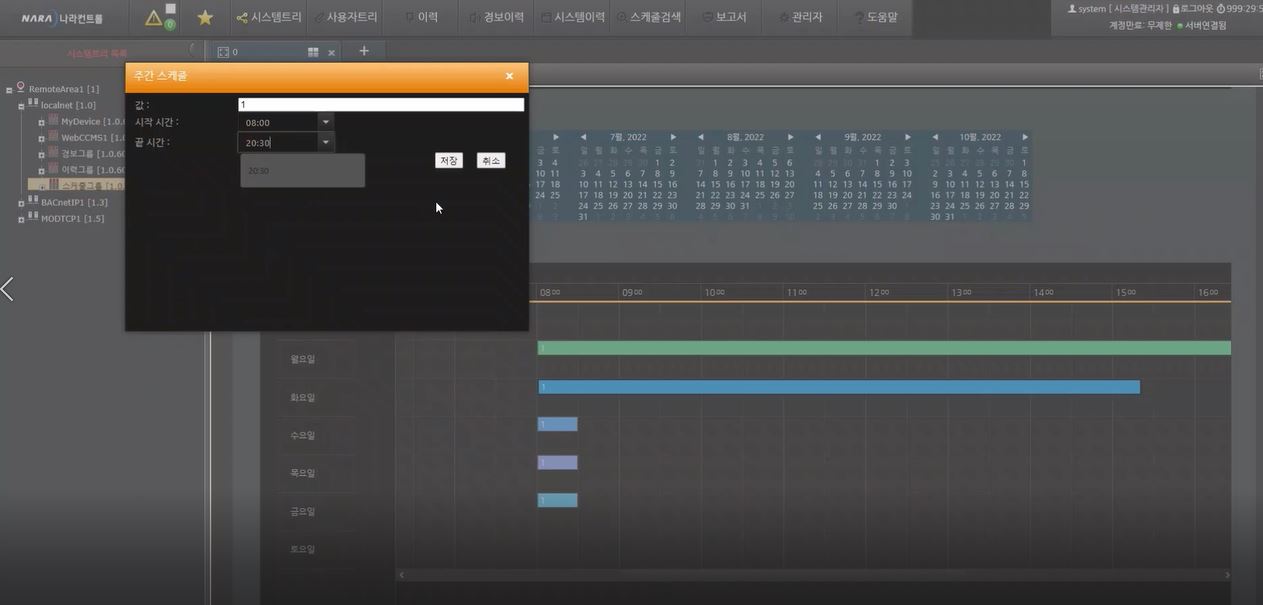The height and width of the screenshot is (605, 1263).
Task: Close the 주간 스케줄 dialog
Action: coord(509,76)
